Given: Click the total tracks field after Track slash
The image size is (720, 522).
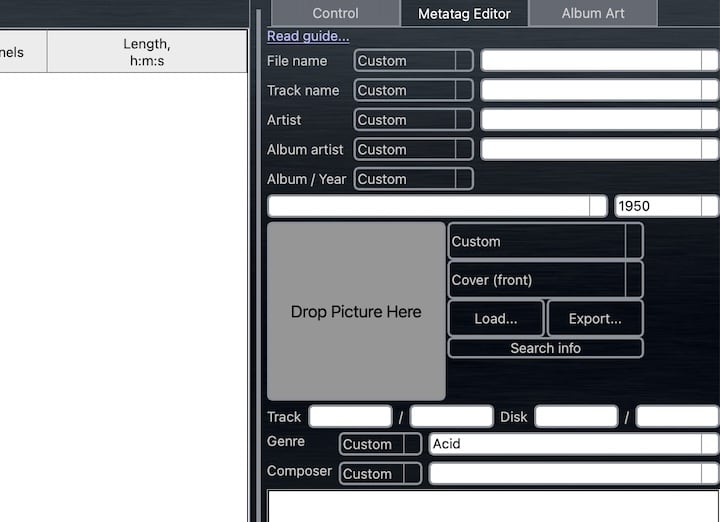Looking at the screenshot, I should click(451, 416).
